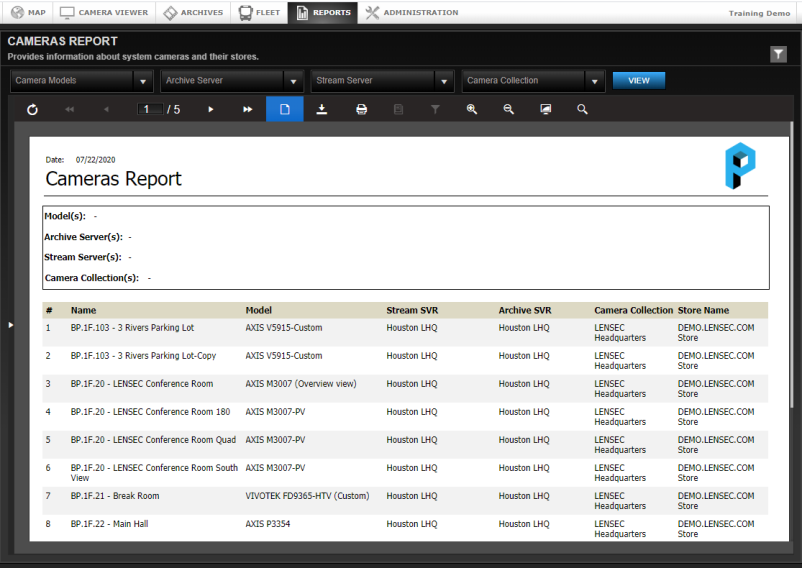The width and height of the screenshot is (802, 568).
Task: Click the Archive SVR column header
Action: [x=525, y=310]
